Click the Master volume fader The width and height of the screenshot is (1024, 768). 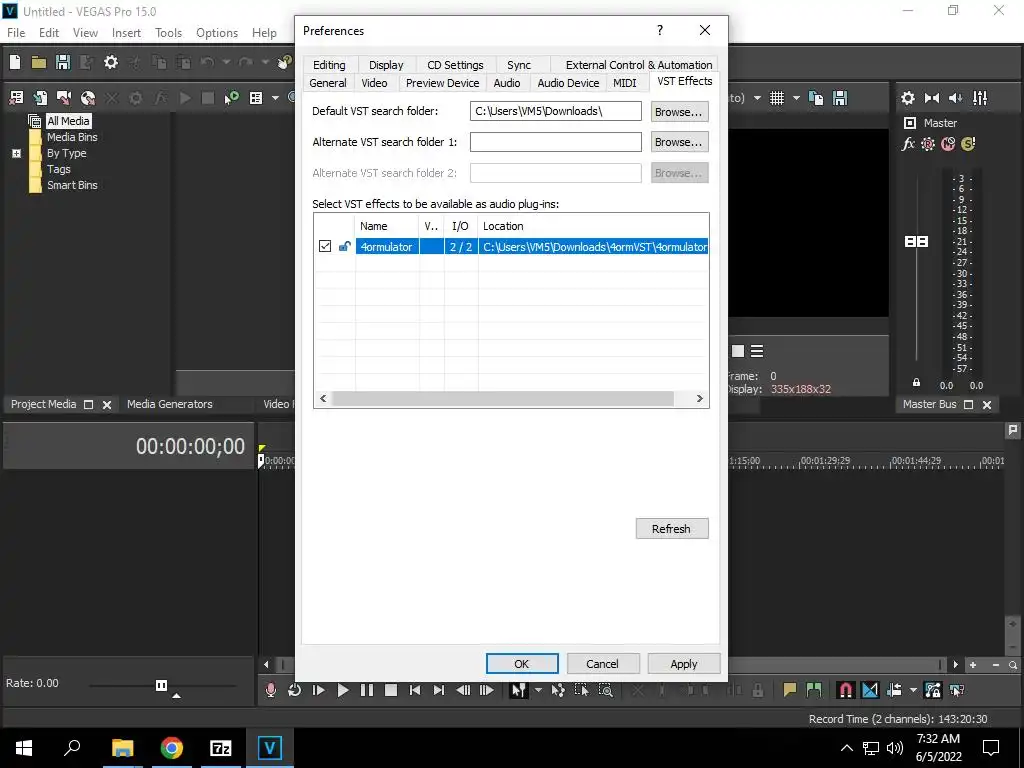916,242
